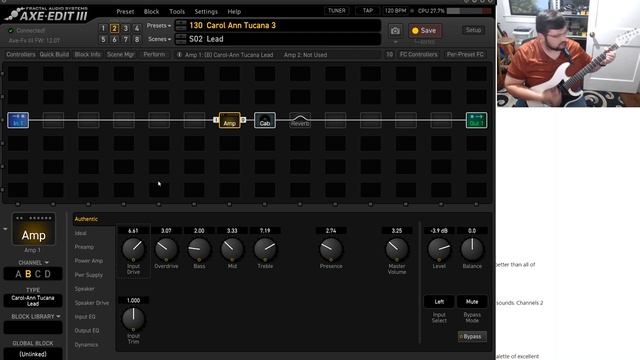The image size is (640, 360).
Task: Select scene 6 button
Action: [x=114, y=40]
